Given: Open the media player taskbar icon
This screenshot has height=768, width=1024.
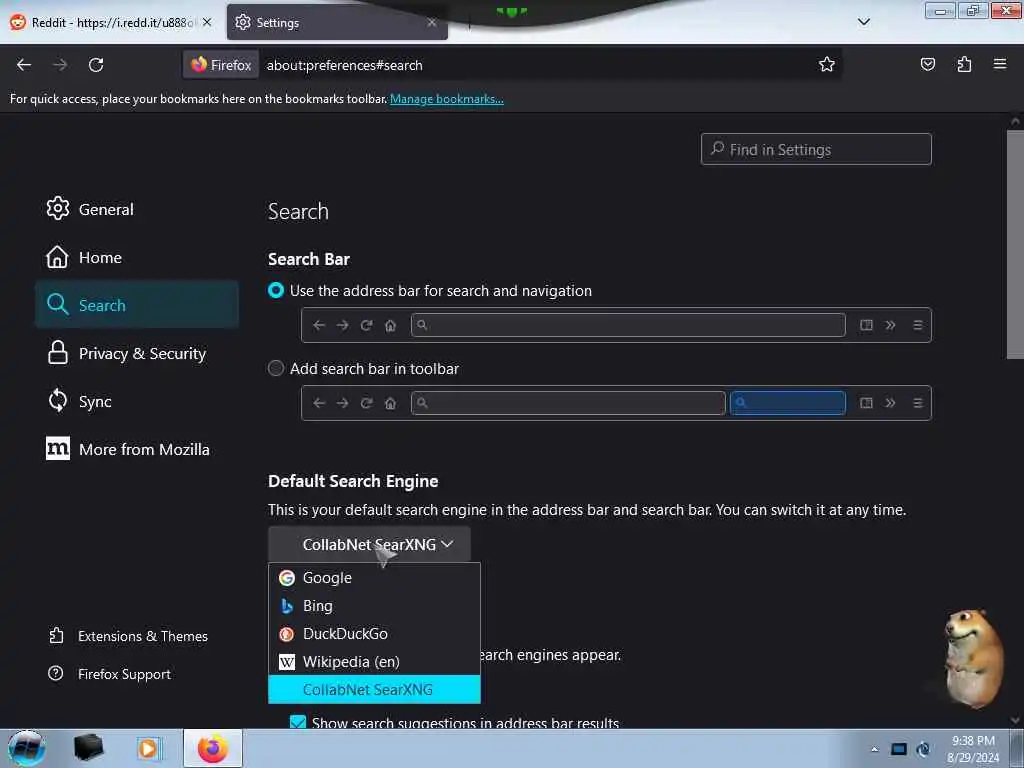Looking at the screenshot, I should pyautogui.click(x=148, y=748).
